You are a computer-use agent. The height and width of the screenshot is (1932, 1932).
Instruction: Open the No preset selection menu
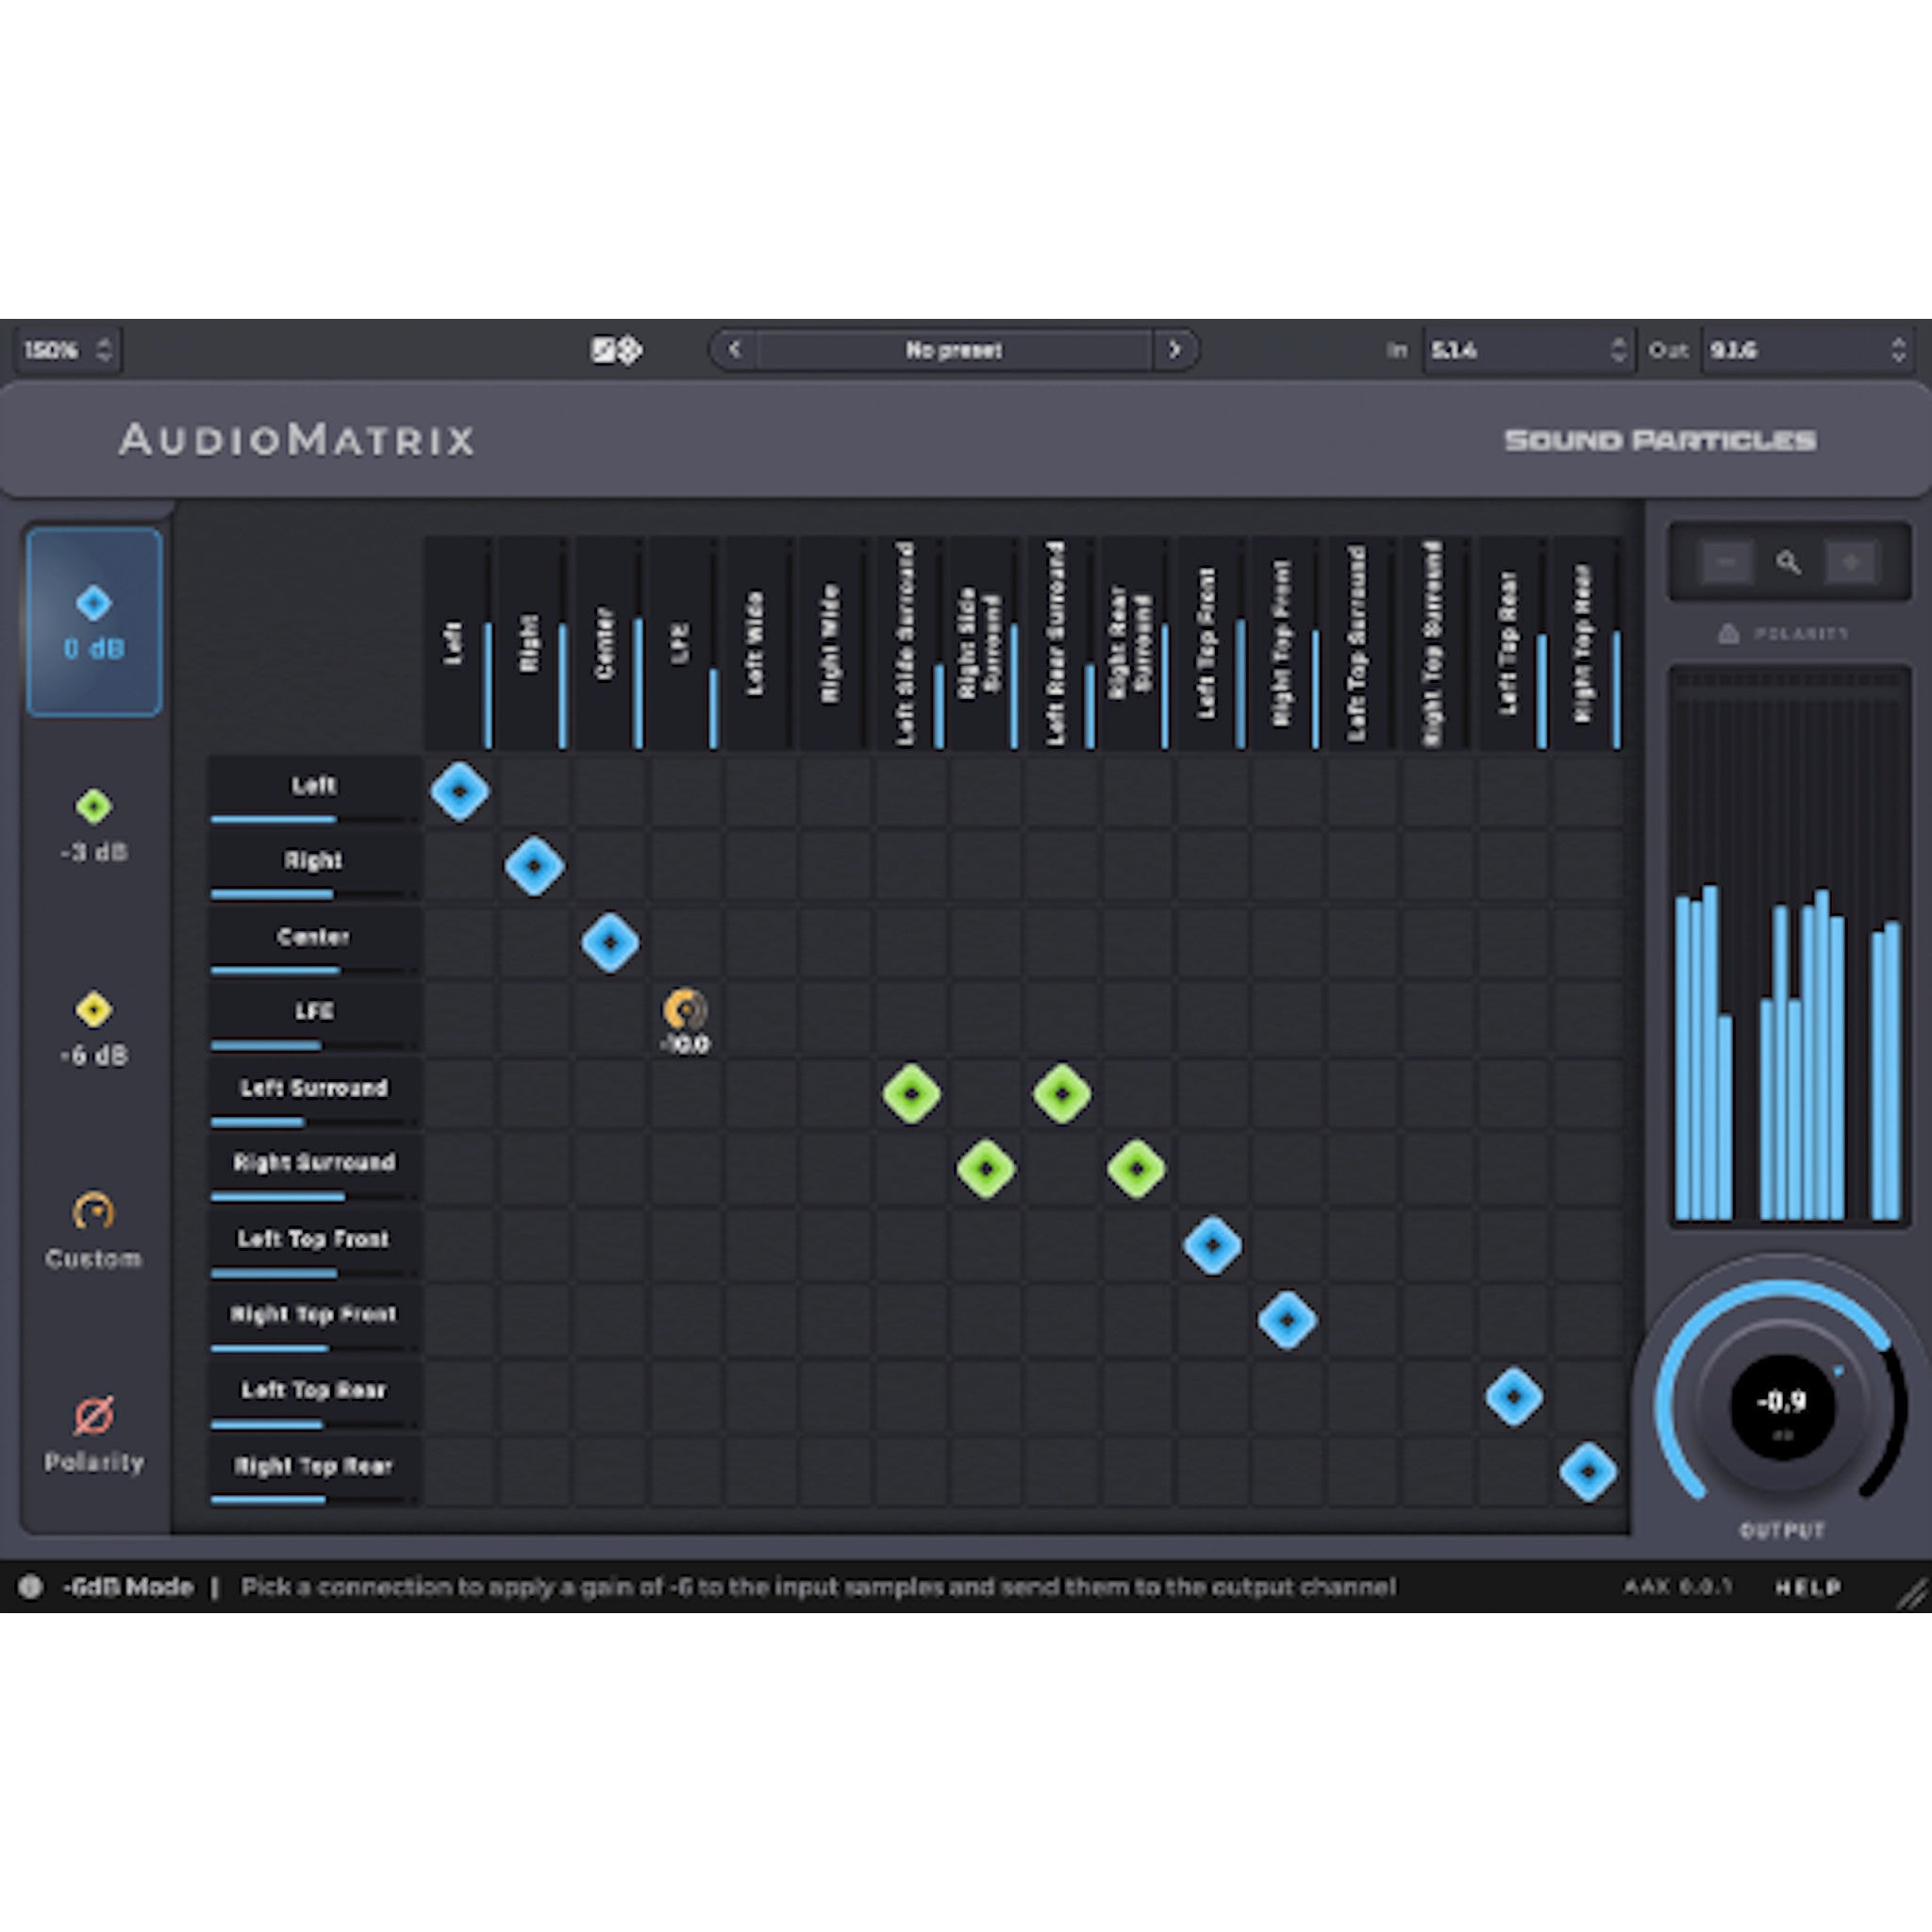pyautogui.click(x=953, y=351)
